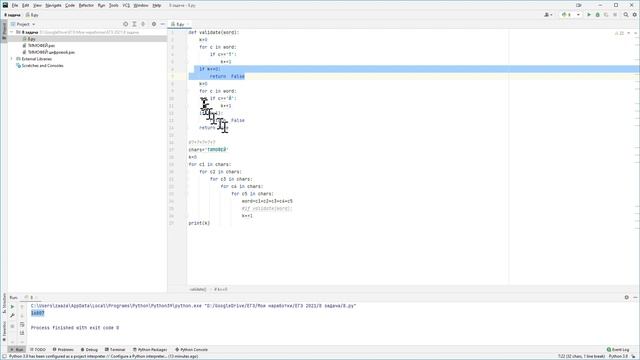640x360 pixels.
Task: Hide the Project panel with minus icon
Action: 162,24
